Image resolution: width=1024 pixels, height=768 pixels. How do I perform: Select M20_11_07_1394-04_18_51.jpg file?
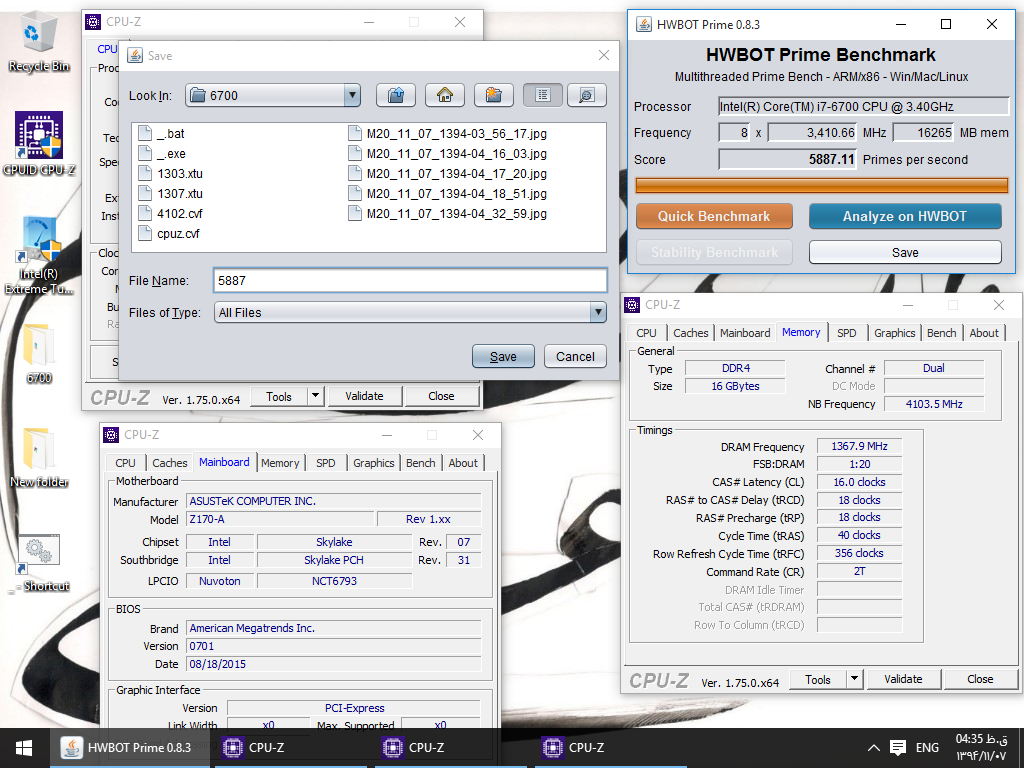(x=448, y=194)
